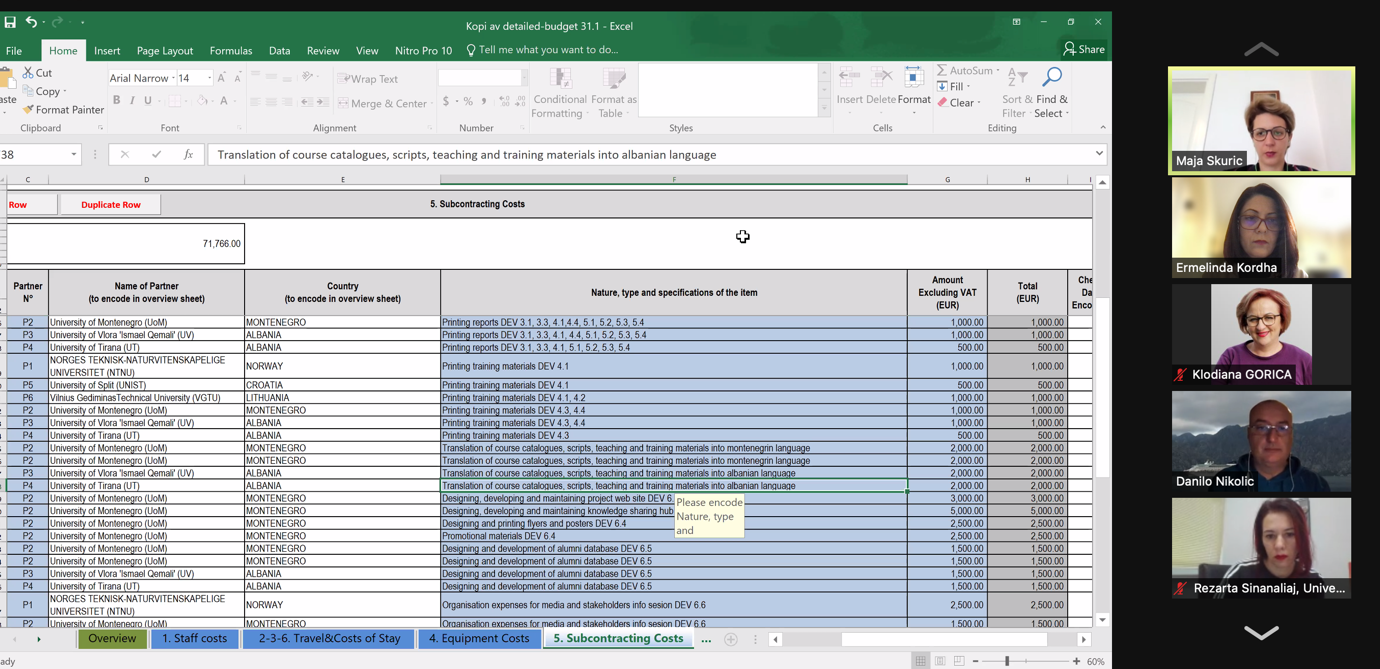Click the status bar zoom in plus
The width and height of the screenshot is (1380, 669).
(x=1076, y=661)
